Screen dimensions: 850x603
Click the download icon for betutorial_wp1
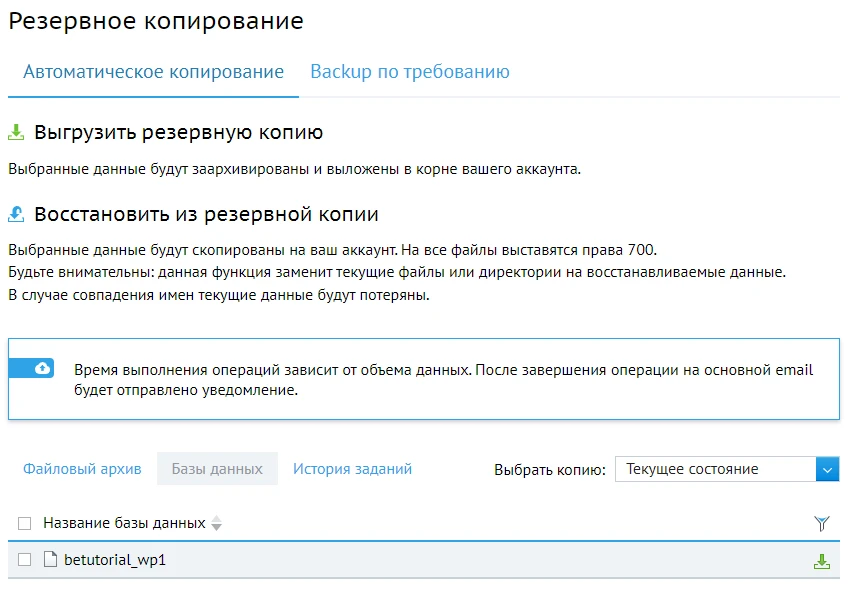[x=822, y=560]
